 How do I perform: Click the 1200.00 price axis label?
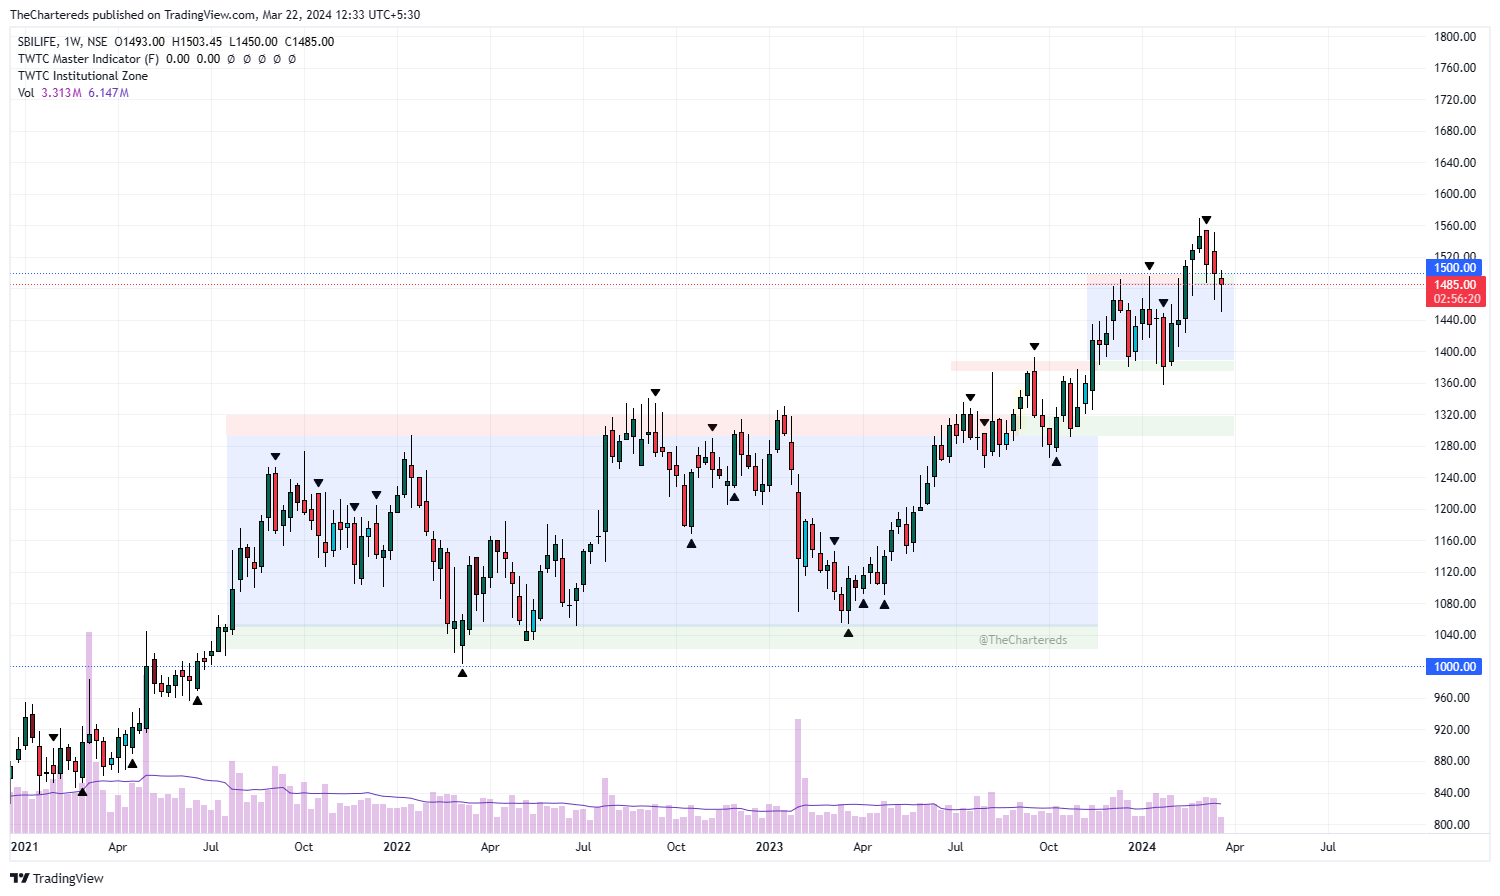point(1455,509)
